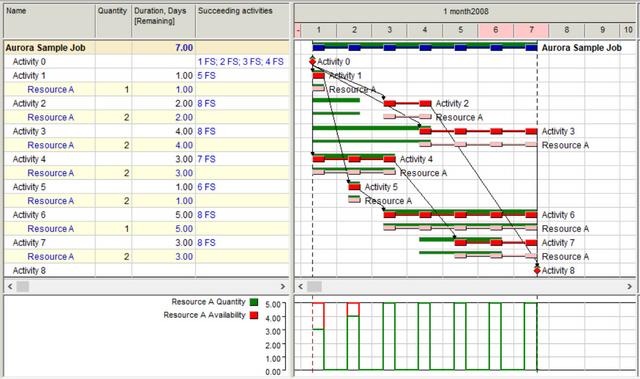Click day 7 highlighted in the timeline header
Viewport: 640px width, 379px height.
(531, 30)
